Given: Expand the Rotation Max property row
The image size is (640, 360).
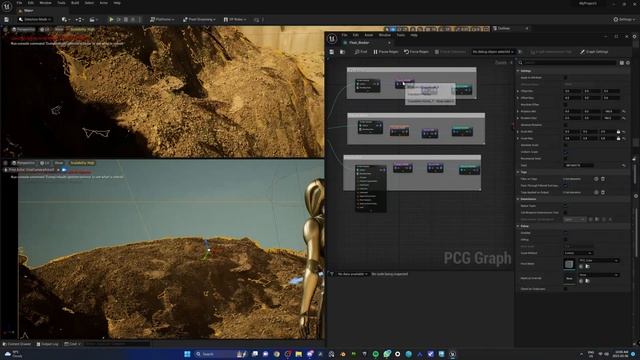Looking at the screenshot, I should click(x=518, y=118).
